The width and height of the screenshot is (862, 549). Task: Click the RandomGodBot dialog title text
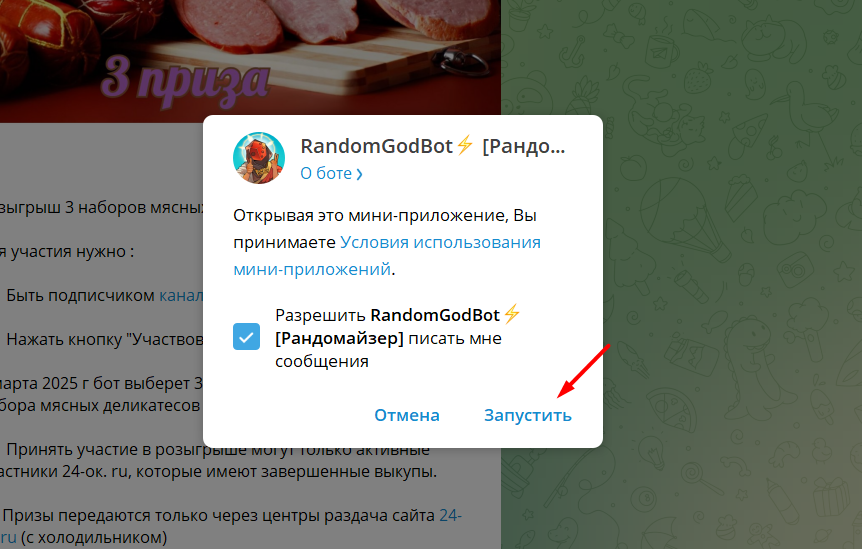click(x=432, y=146)
